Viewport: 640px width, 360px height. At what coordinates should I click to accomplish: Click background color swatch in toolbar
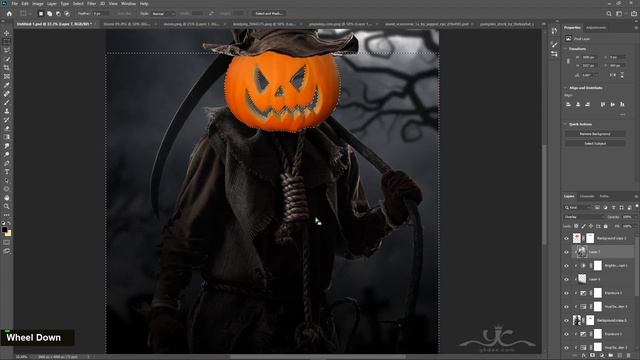pos(8,233)
